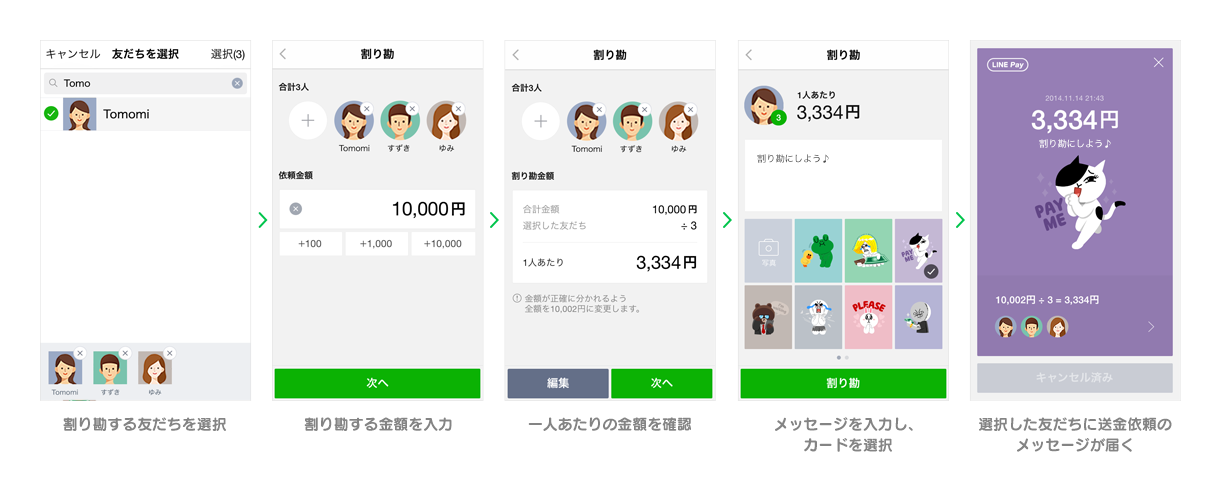Click the Tomo search input field
The image size is (1221, 492).
(146, 83)
